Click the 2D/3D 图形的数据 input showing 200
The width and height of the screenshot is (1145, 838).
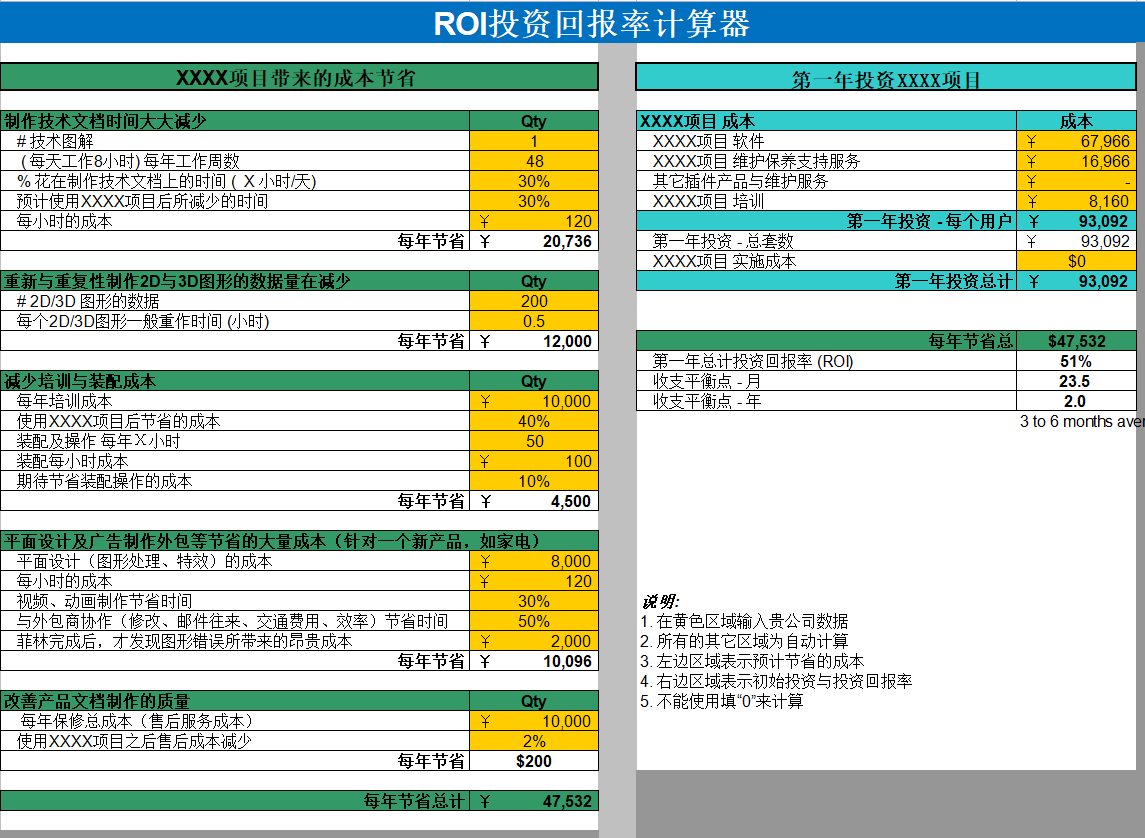pyautogui.click(x=534, y=301)
